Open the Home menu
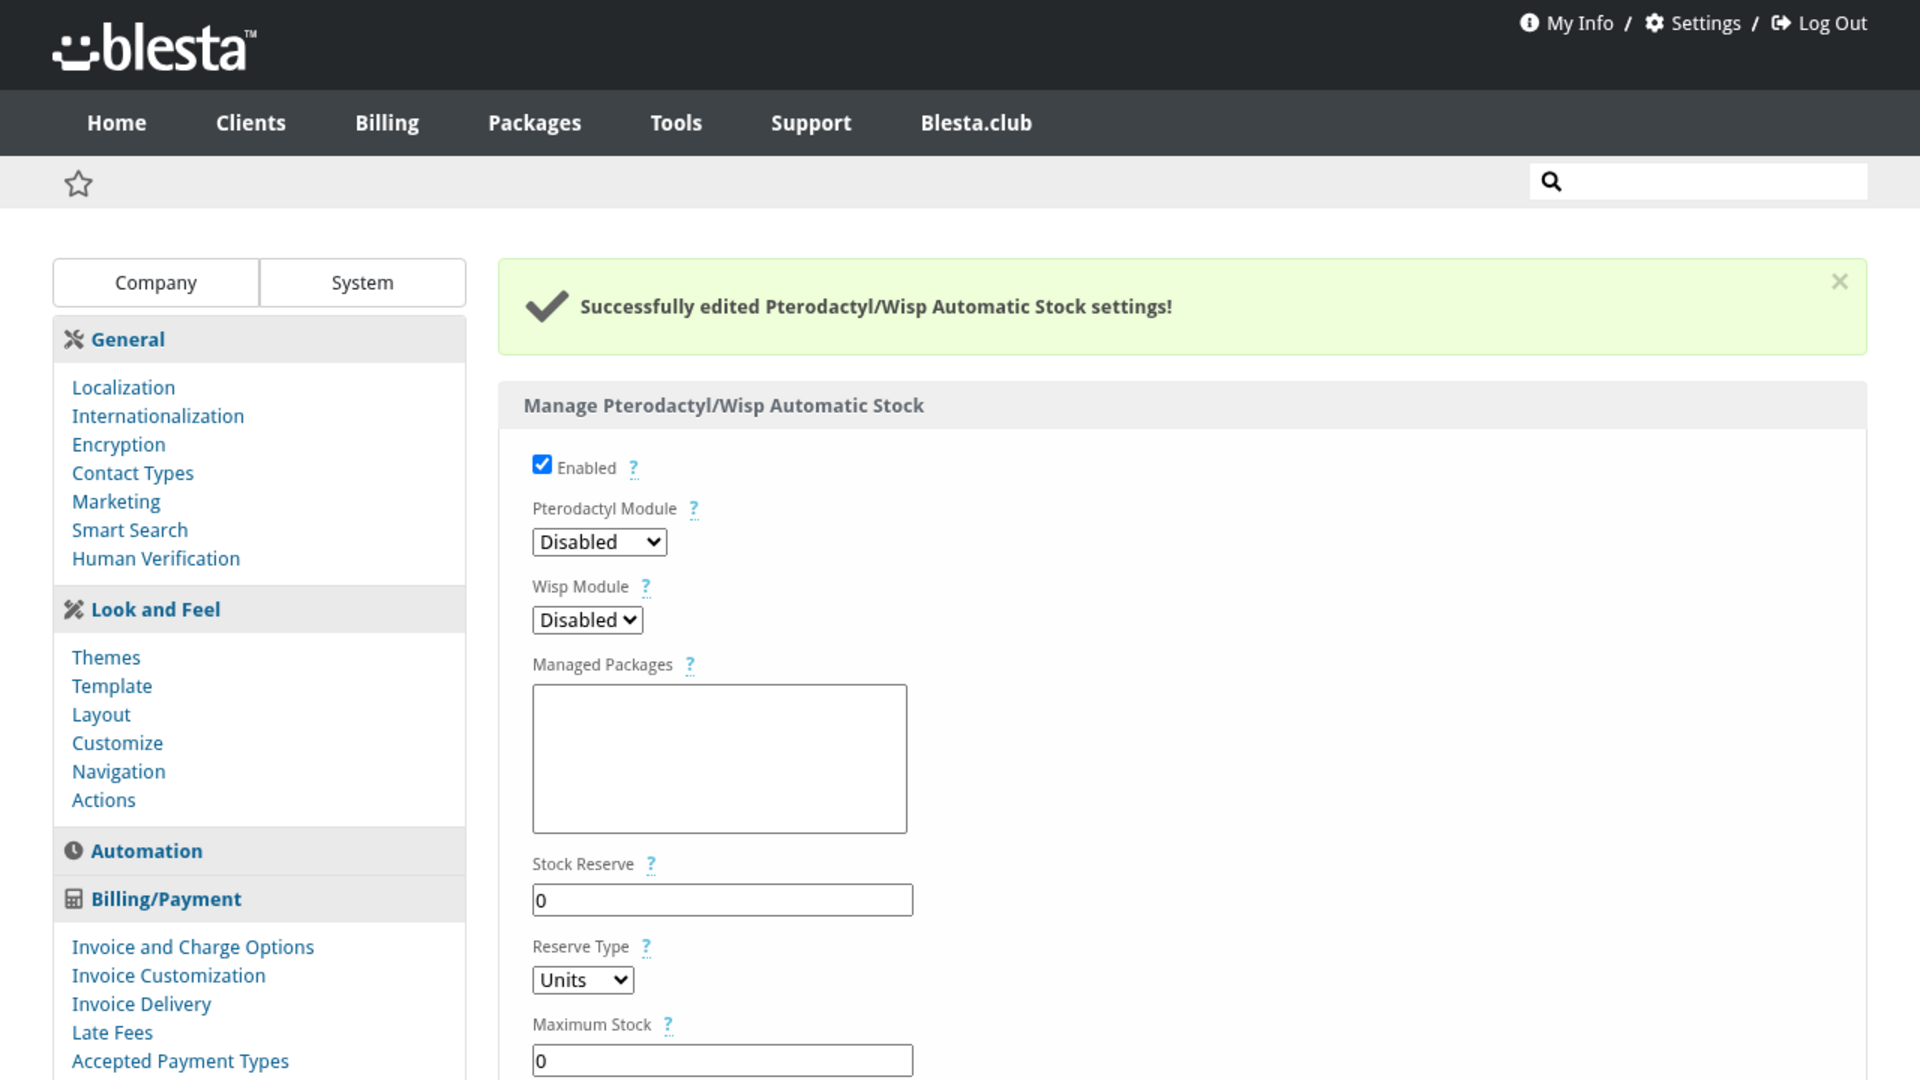Screen dimensions: 1920x1080 click(117, 123)
